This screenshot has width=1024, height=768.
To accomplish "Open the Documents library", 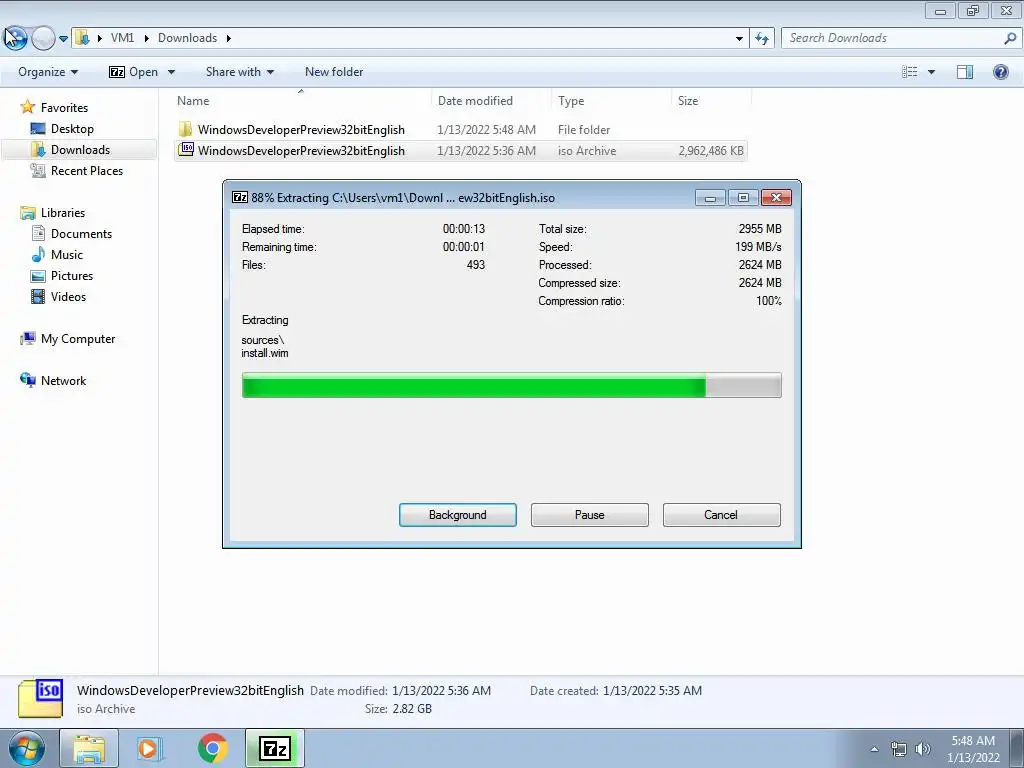I will click(81, 233).
